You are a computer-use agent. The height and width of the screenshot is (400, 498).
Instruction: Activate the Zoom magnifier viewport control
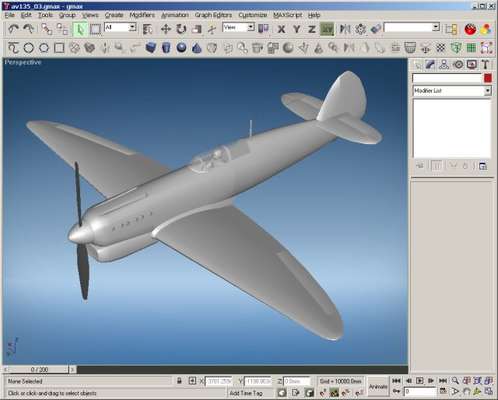455,380
